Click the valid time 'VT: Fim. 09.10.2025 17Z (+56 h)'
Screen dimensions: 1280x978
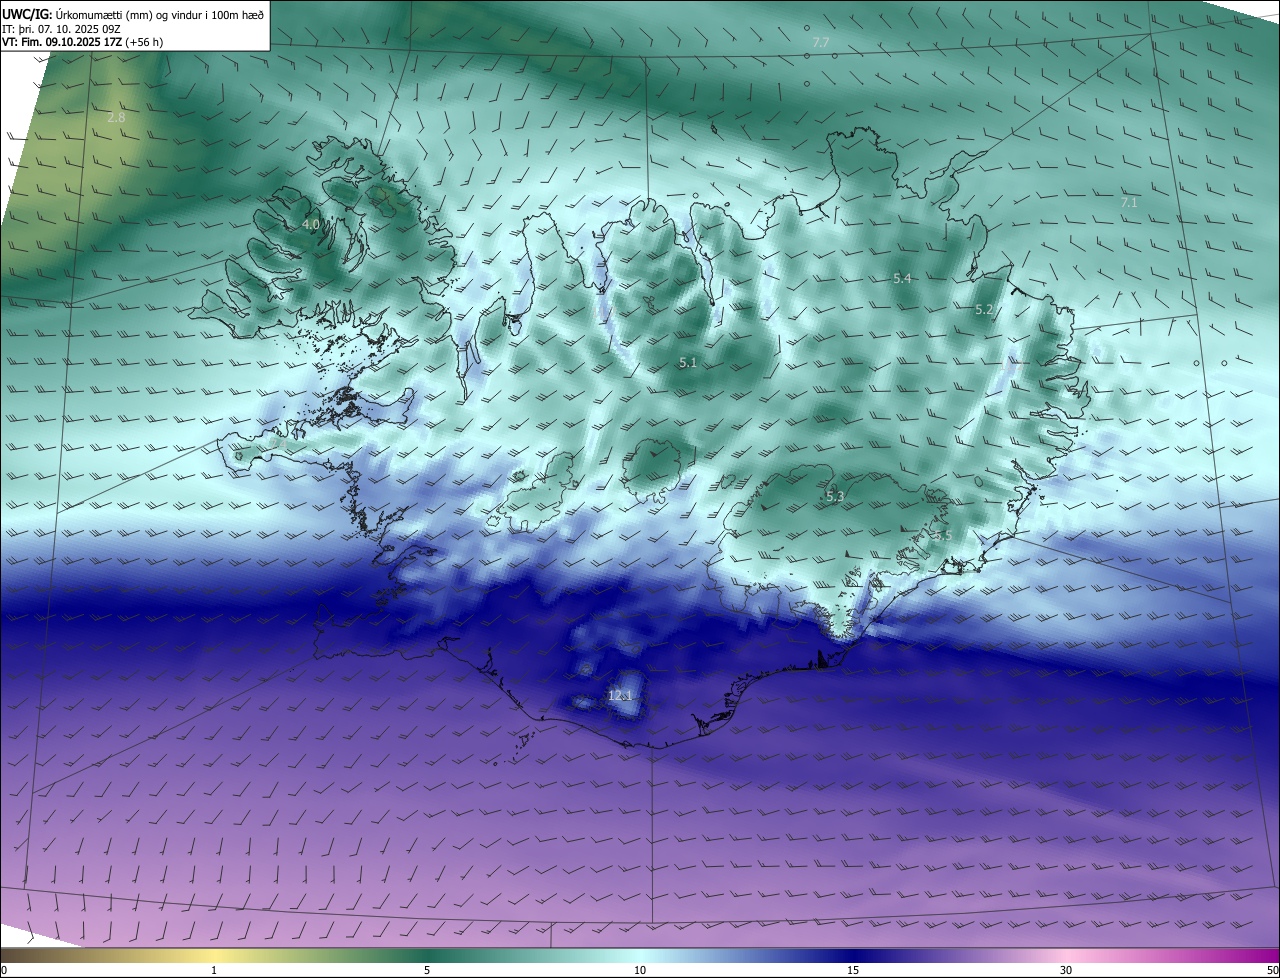[x=80, y=43]
